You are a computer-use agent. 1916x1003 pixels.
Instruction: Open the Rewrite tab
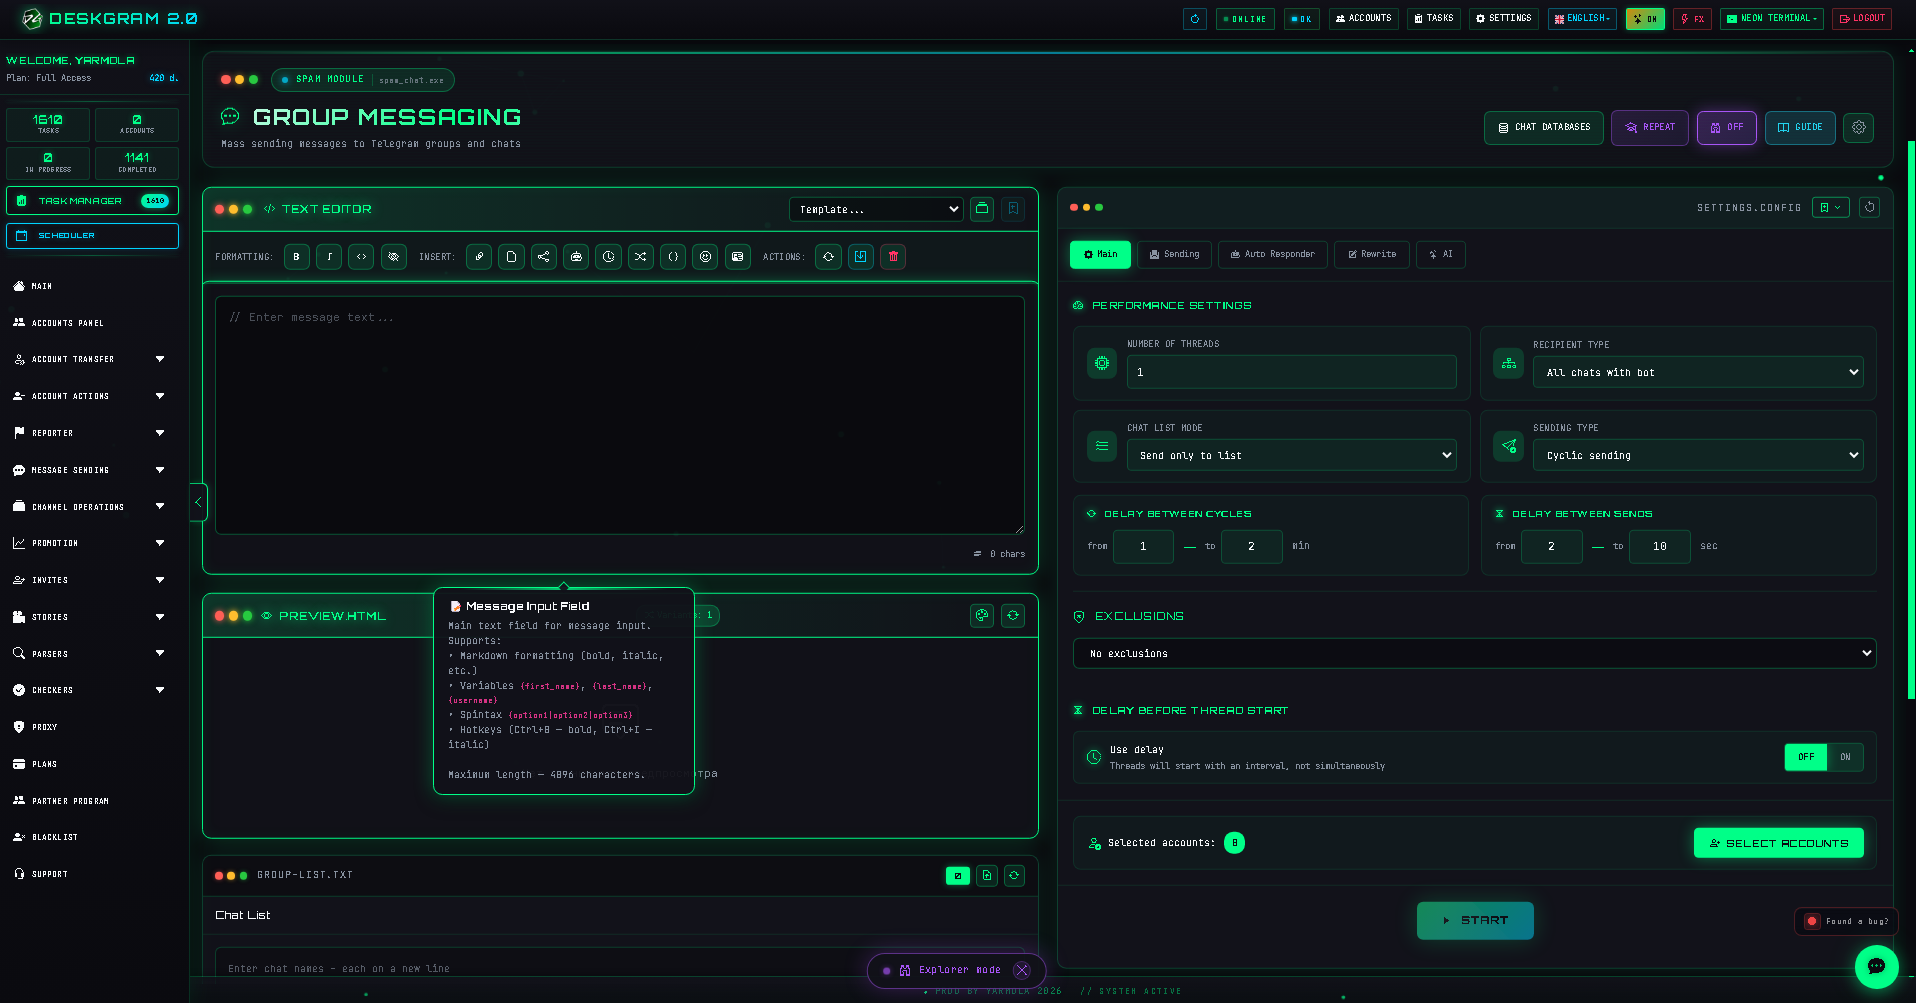(1372, 255)
